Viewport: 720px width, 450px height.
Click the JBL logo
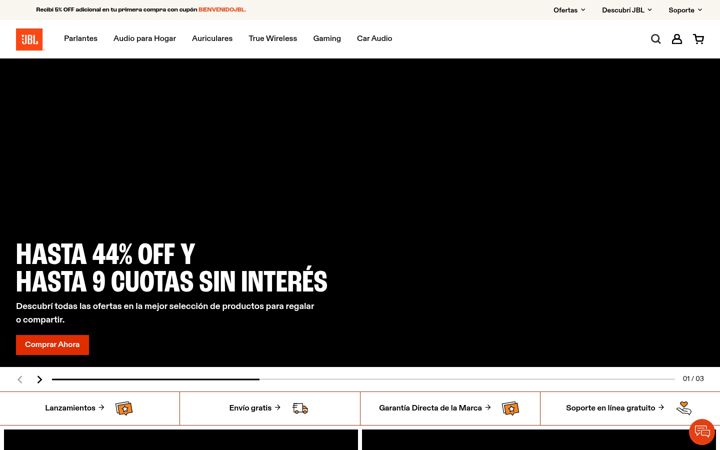pyautogui.click(x=29, y=39)
